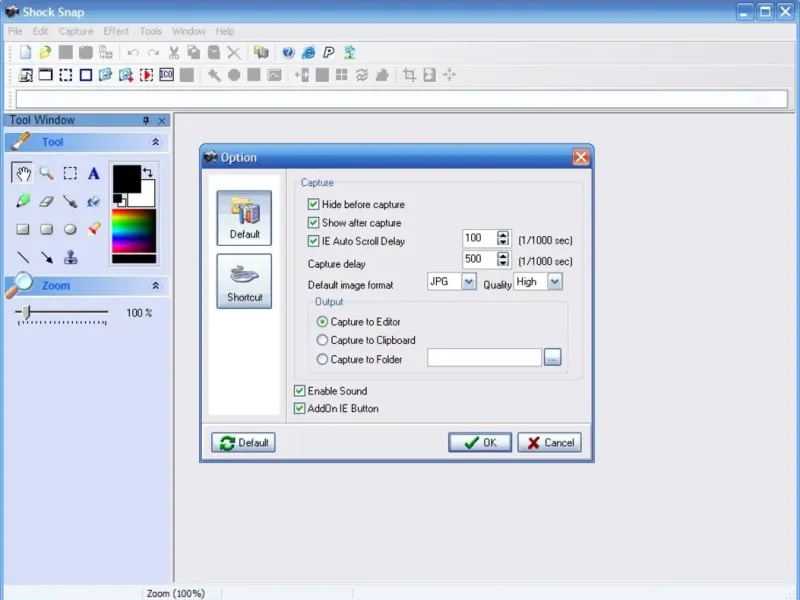
Task: Click the Default reset button at bottom
Action: point(243,442)
